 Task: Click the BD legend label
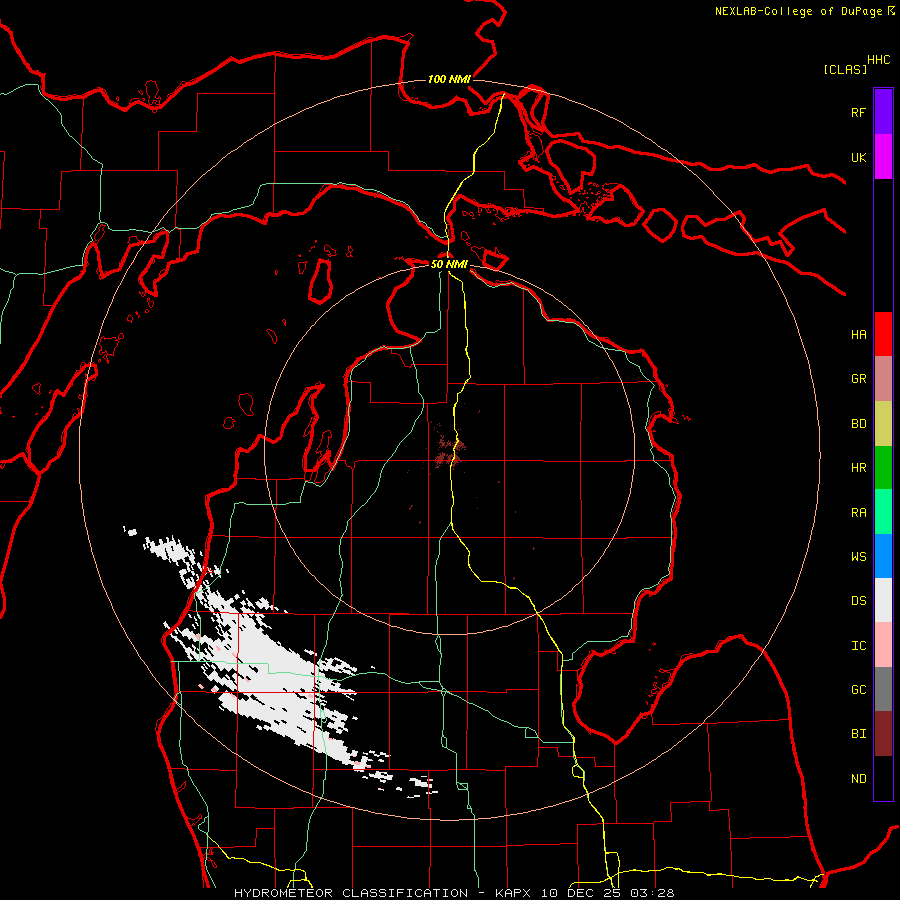pyautogui.click(x=858, y=424)
